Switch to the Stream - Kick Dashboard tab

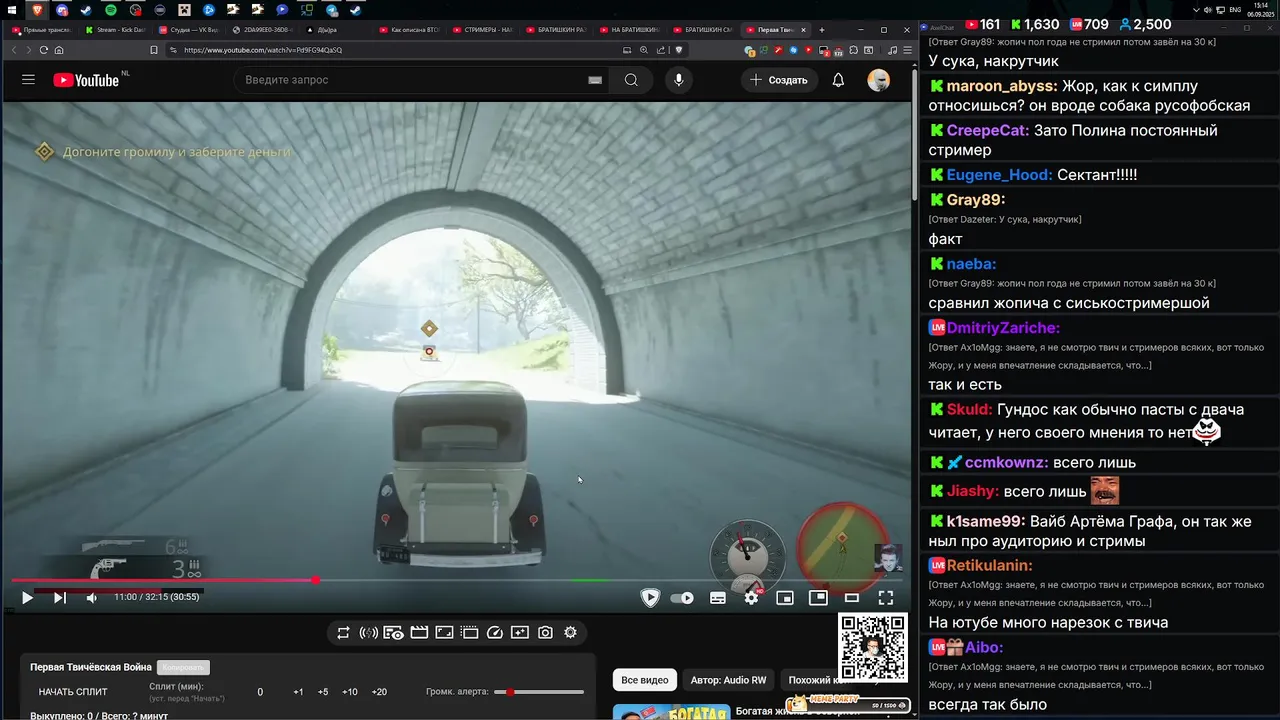pyautogui.click(x=116, y=30)
